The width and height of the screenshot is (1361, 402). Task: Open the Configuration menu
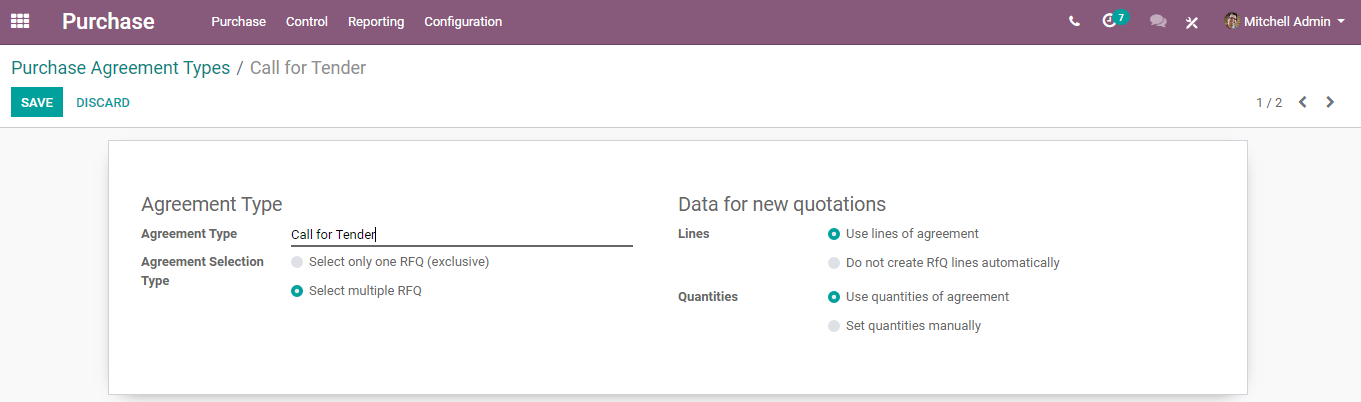463,21
